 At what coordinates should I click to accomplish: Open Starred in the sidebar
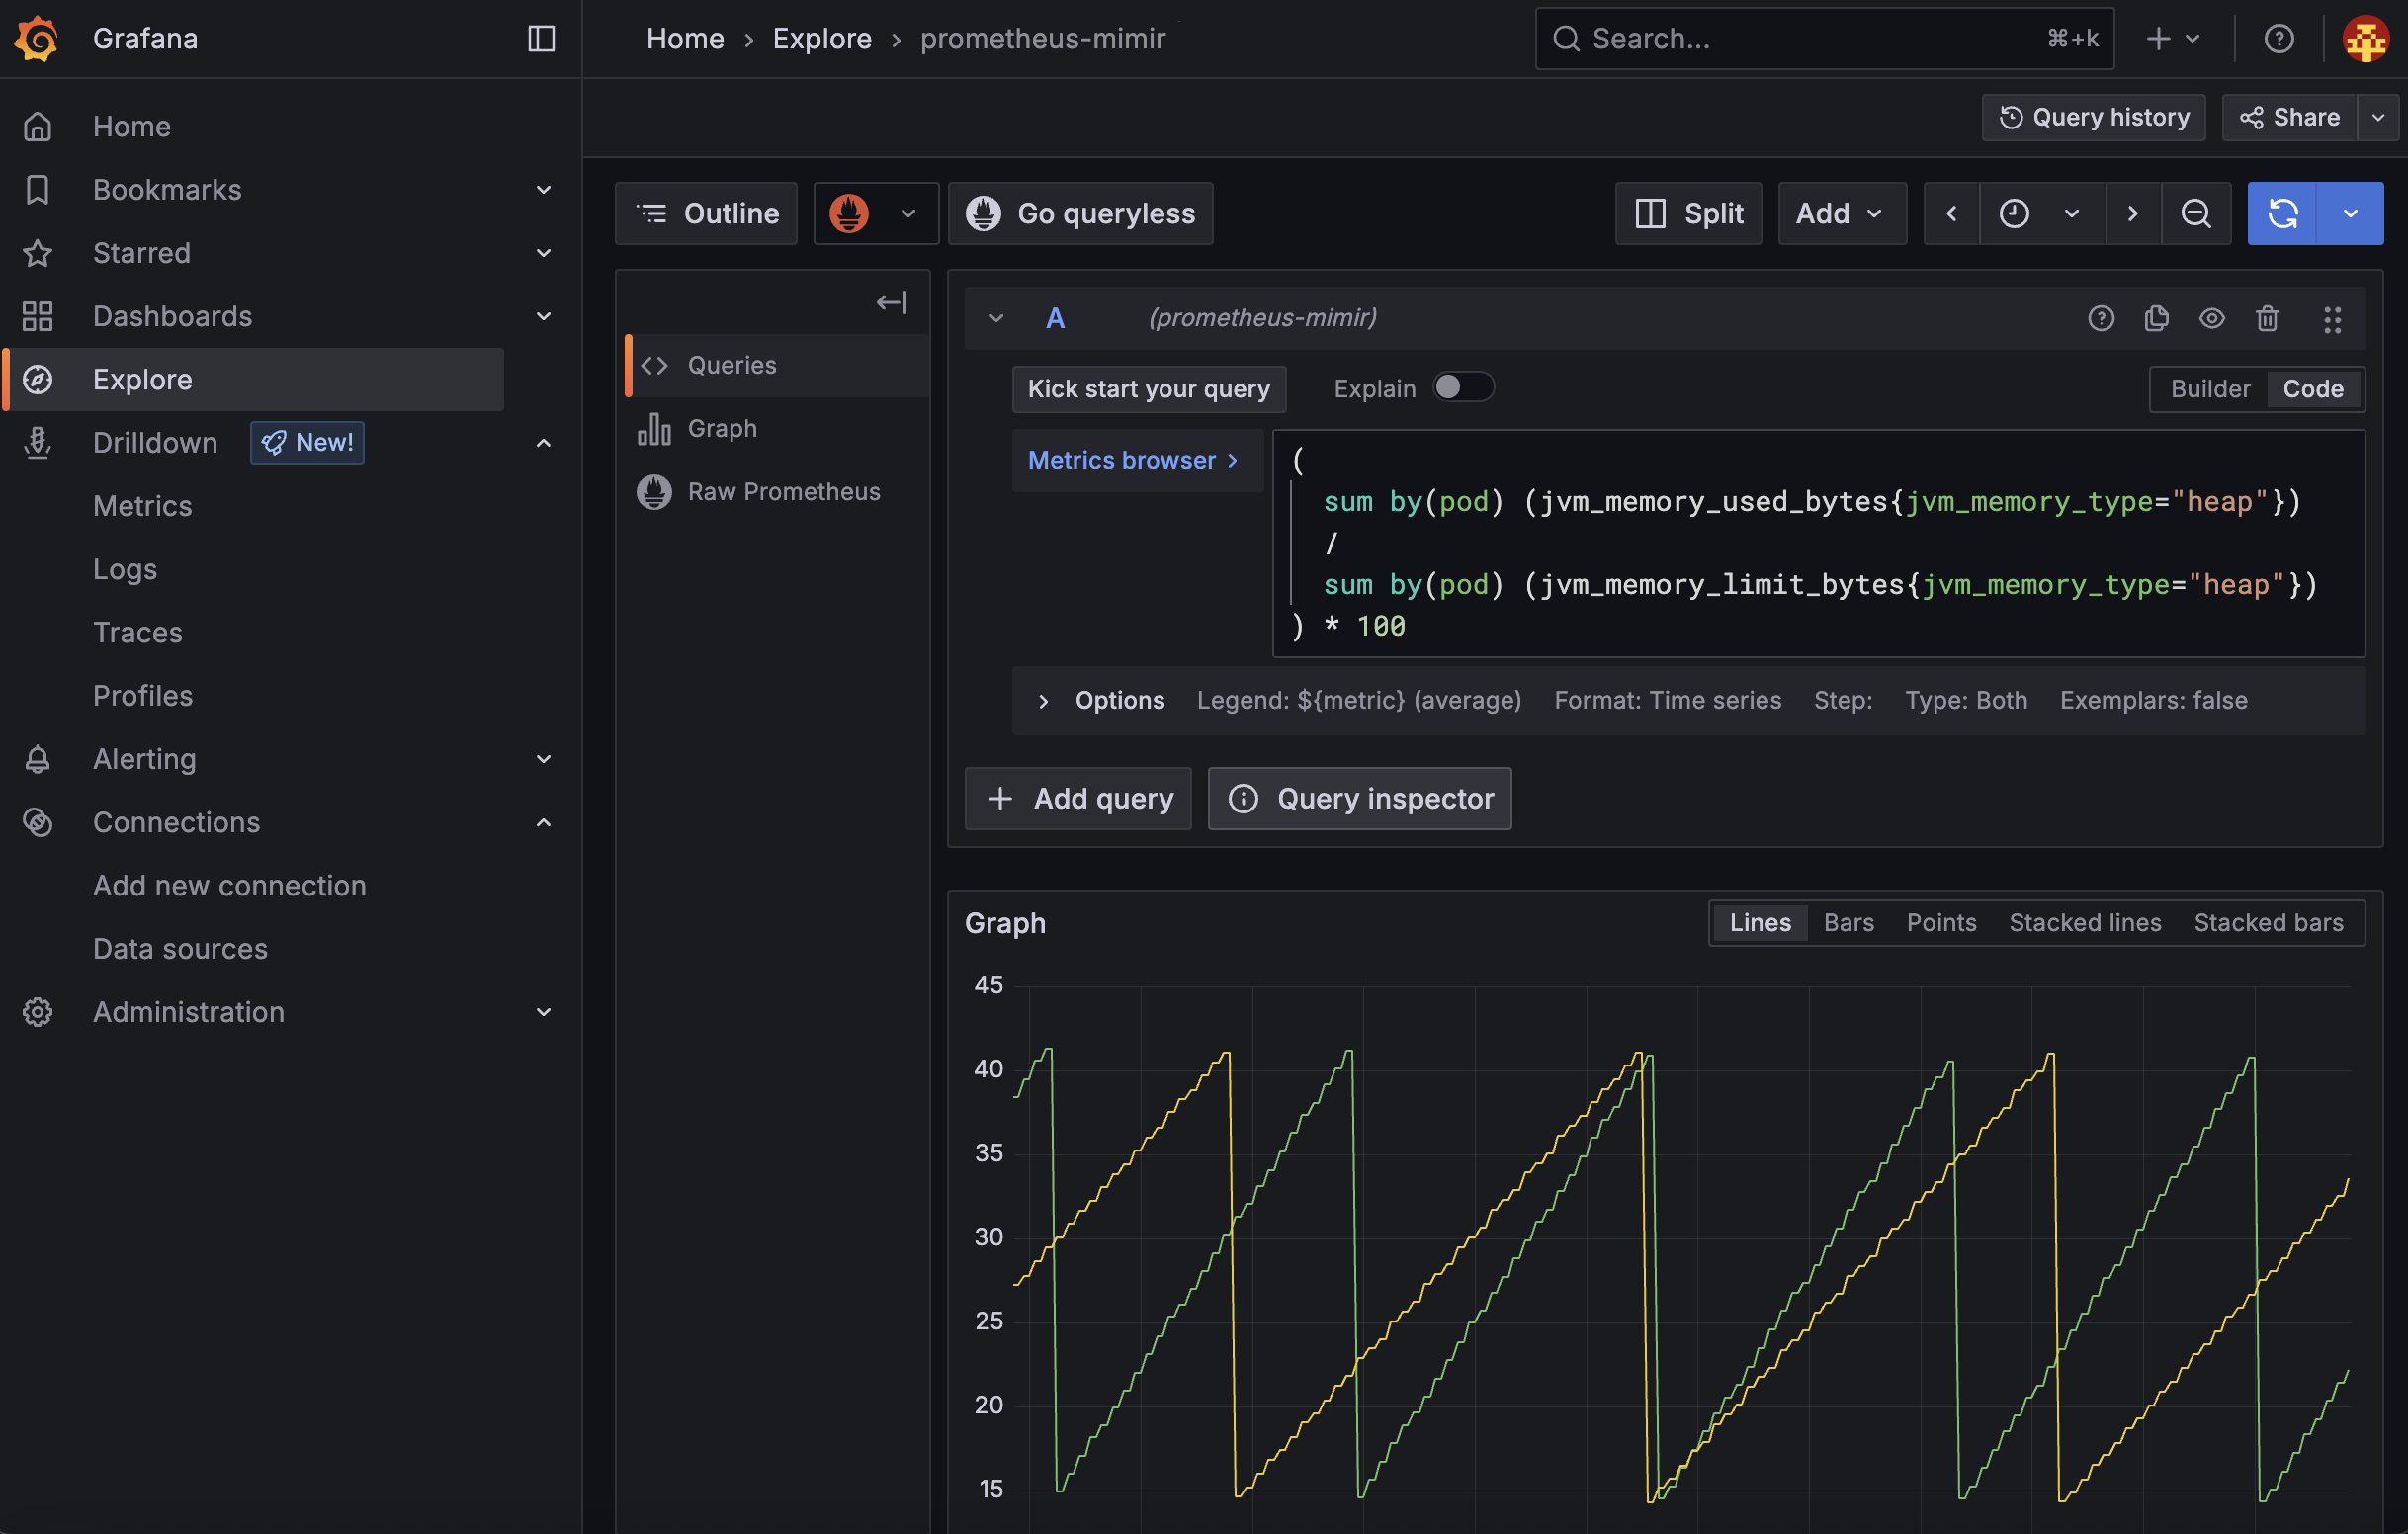click(141, 253)
